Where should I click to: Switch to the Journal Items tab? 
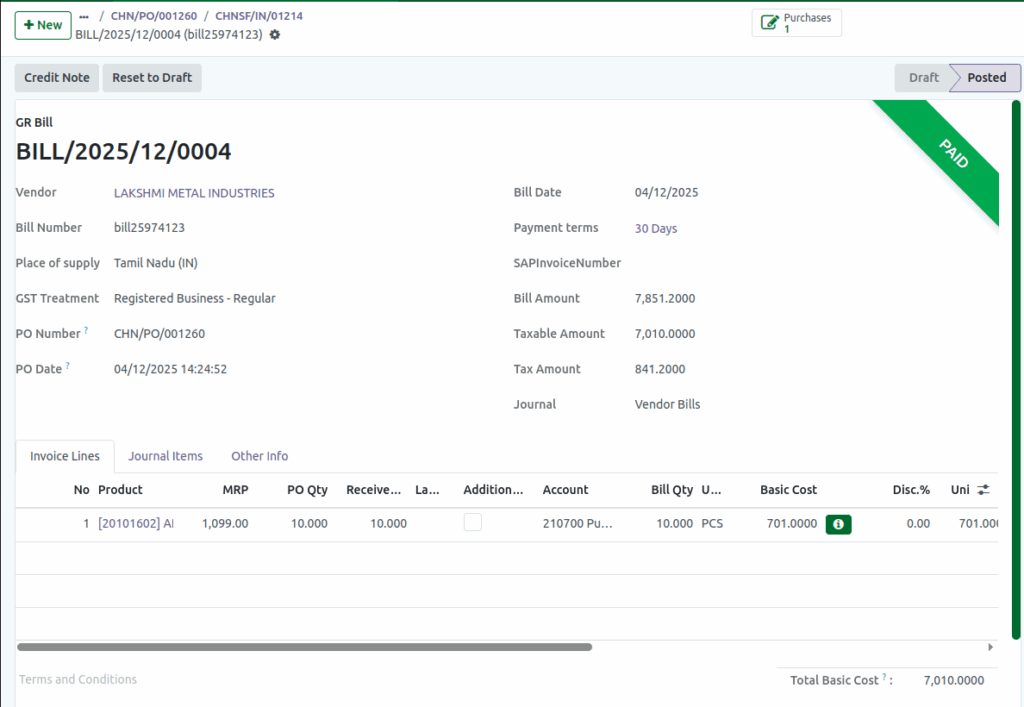[165, 456]
